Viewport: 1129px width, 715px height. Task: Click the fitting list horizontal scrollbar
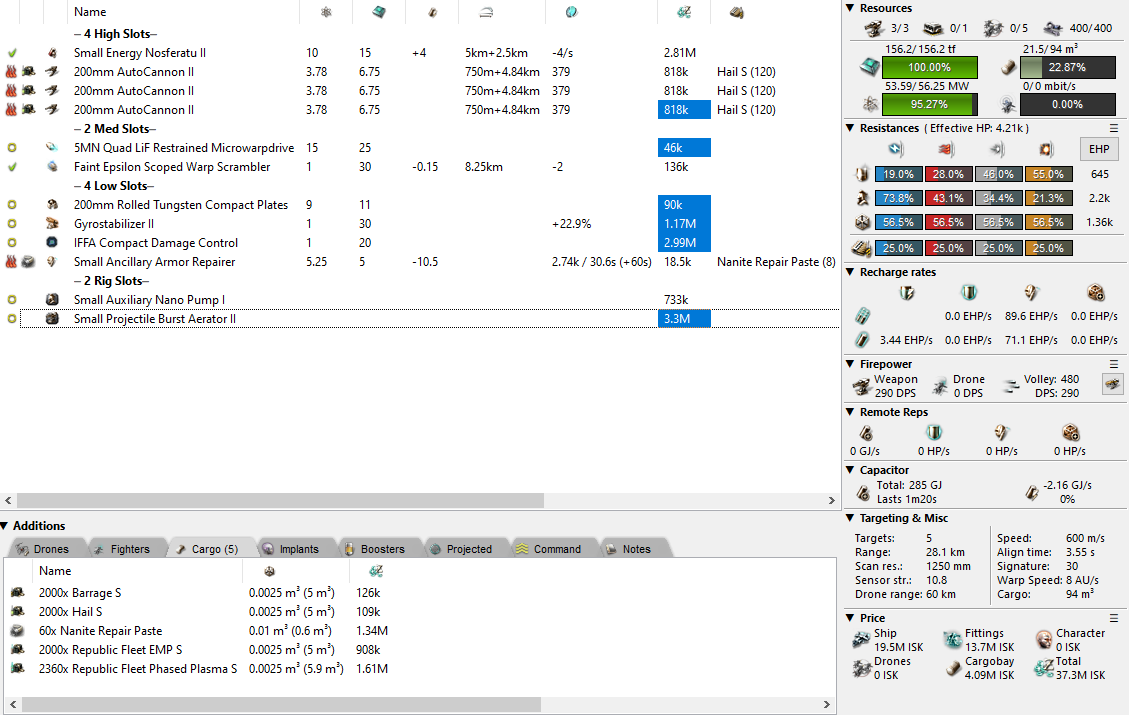(280, 499)
